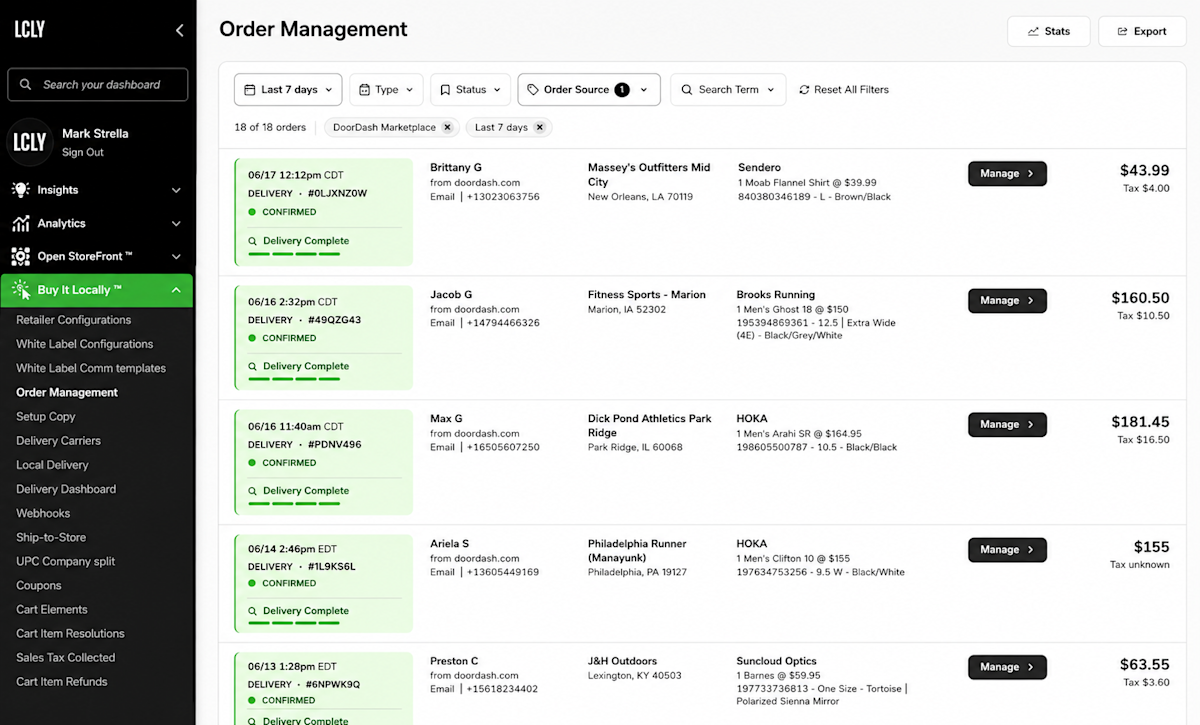This screenshot has height=725, width=1200.
Task: Open Delivery Dashboard page
Action: pyautogui.click(x=66, y=489)
